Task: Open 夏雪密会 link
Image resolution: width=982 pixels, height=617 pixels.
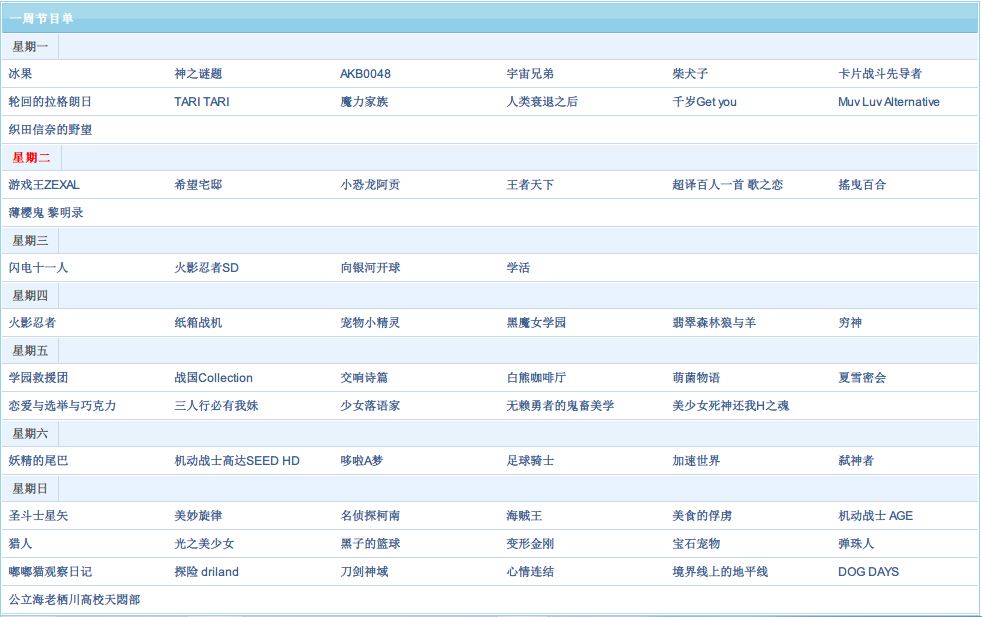Action: (862, 378)
